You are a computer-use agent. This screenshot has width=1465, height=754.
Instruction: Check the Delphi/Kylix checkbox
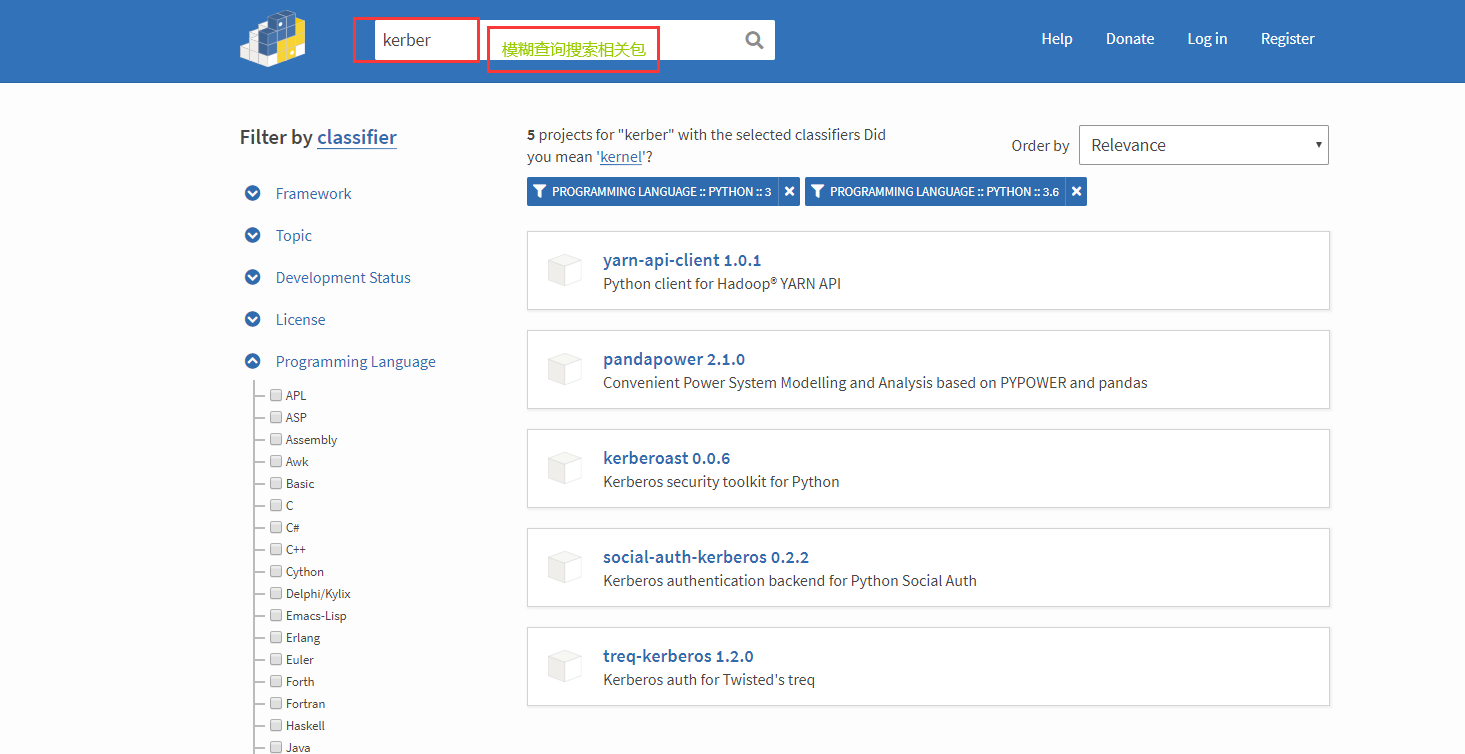point(276,593)
